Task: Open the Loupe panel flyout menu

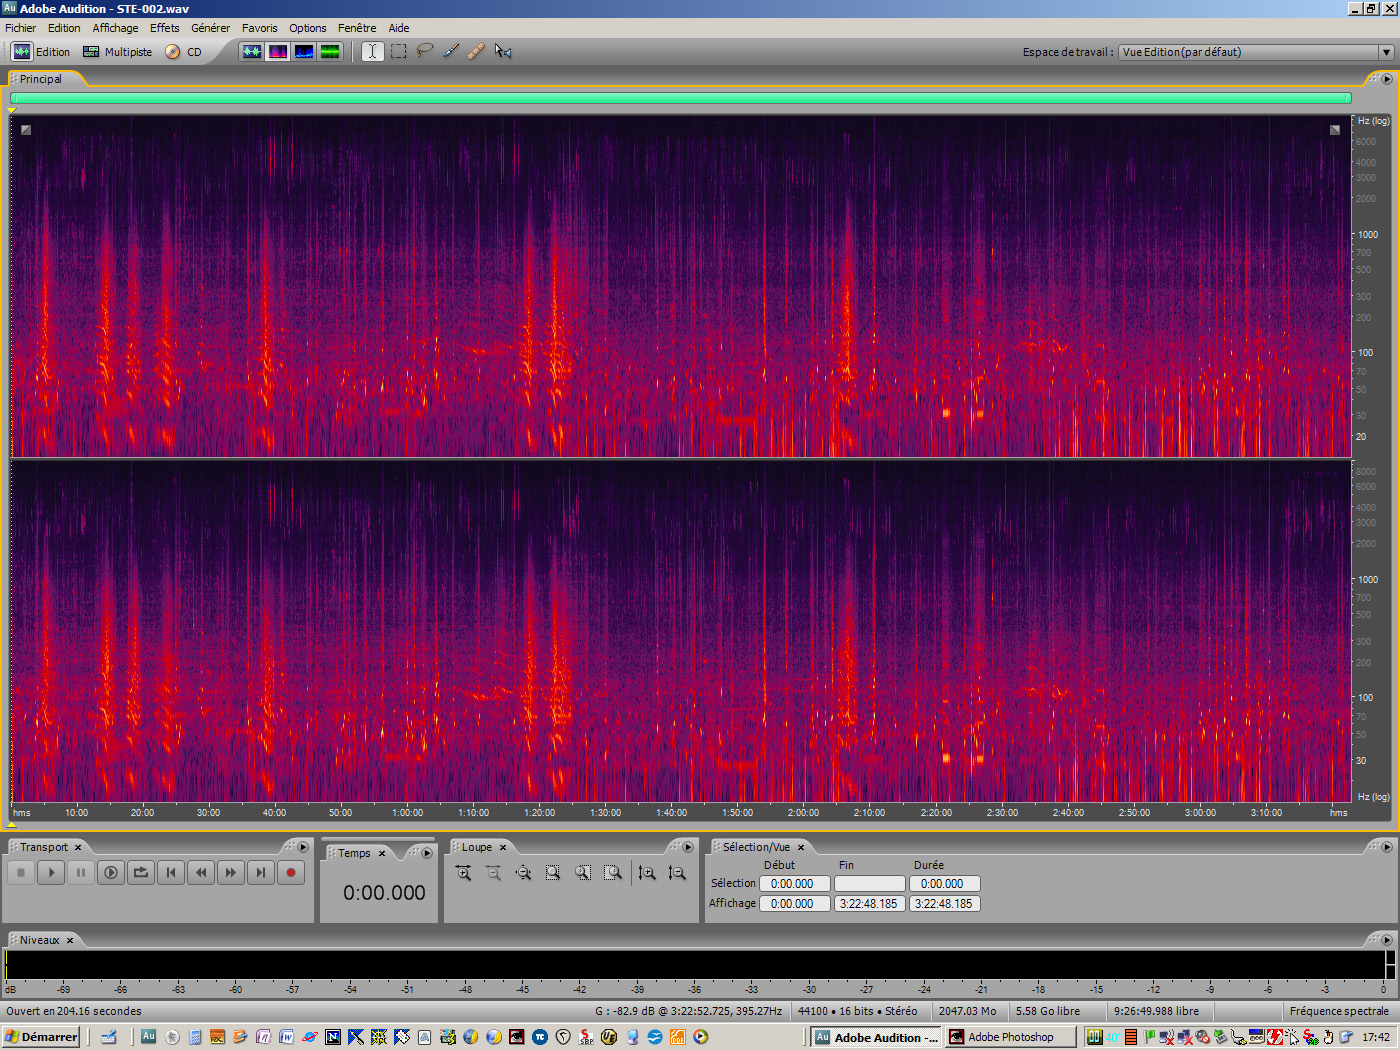Action: pyautogui.click(x=688, y=846)
